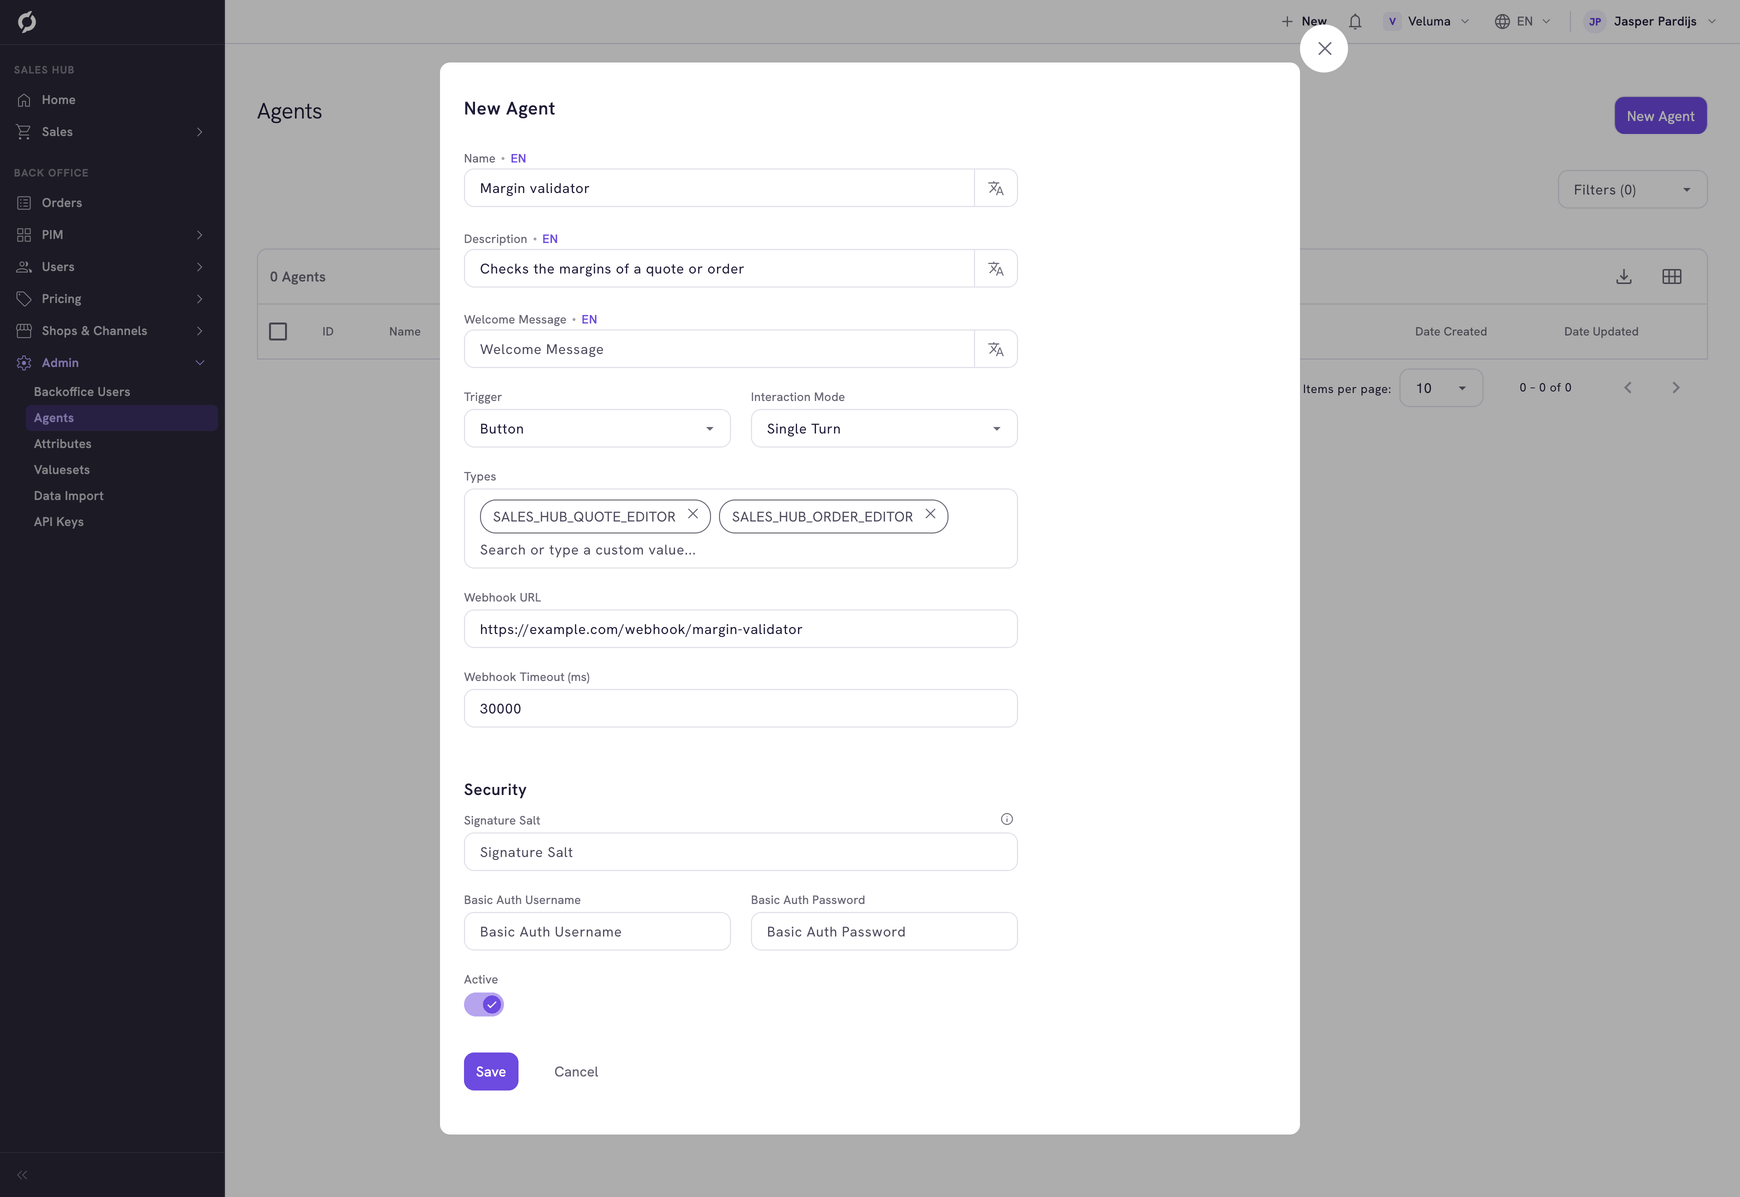The image size is (1740, 1197).
Task: Go to previous page arrow in pagination
Action: [x=1628, y=388]
